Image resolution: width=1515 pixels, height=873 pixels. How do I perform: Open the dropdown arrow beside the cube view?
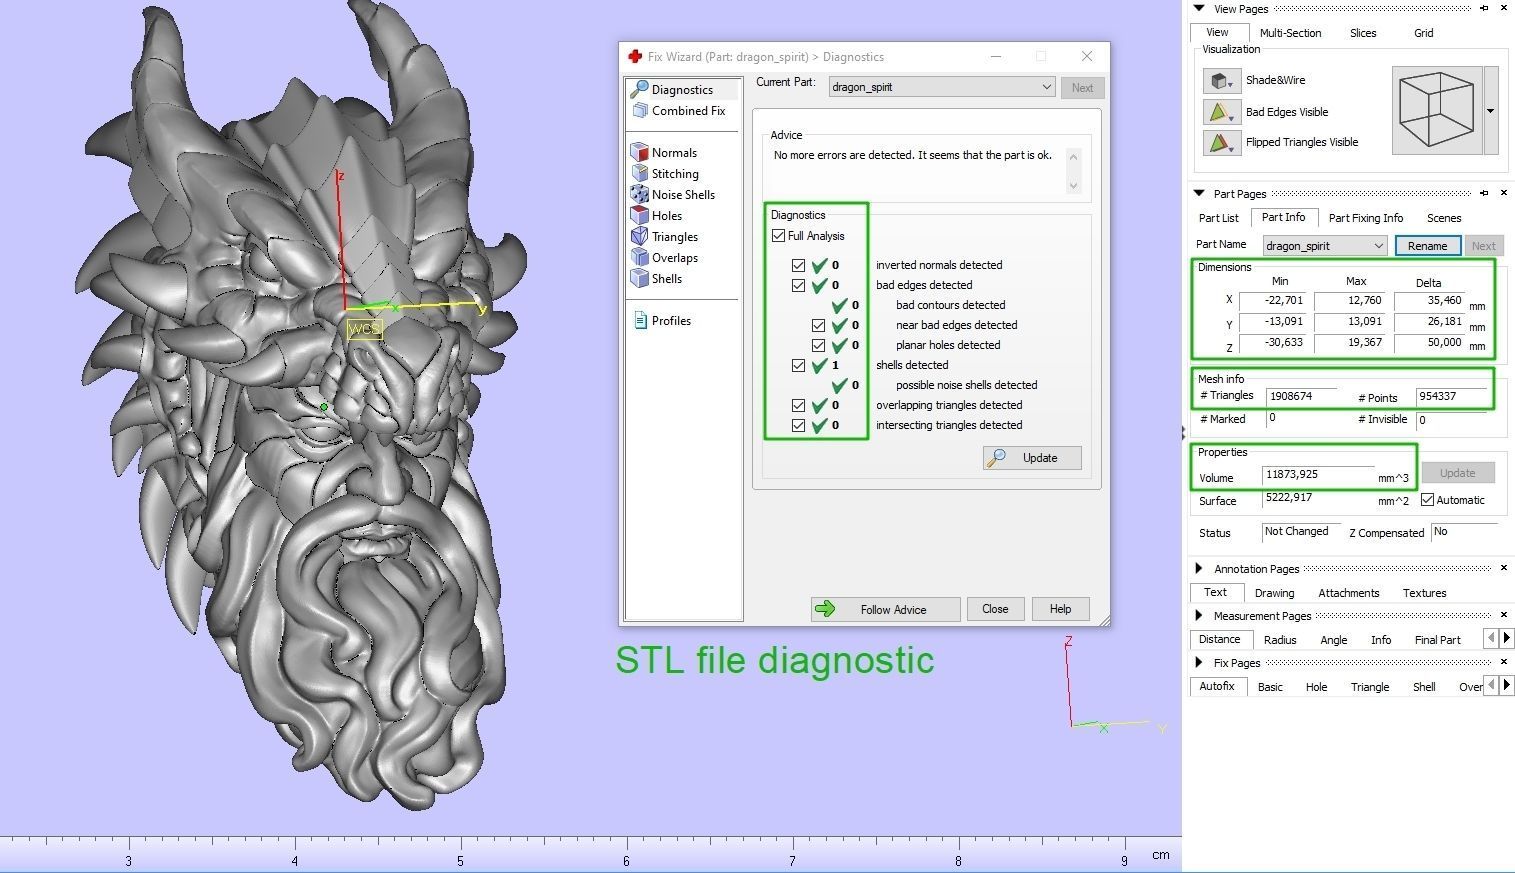tap(1490, 111)
